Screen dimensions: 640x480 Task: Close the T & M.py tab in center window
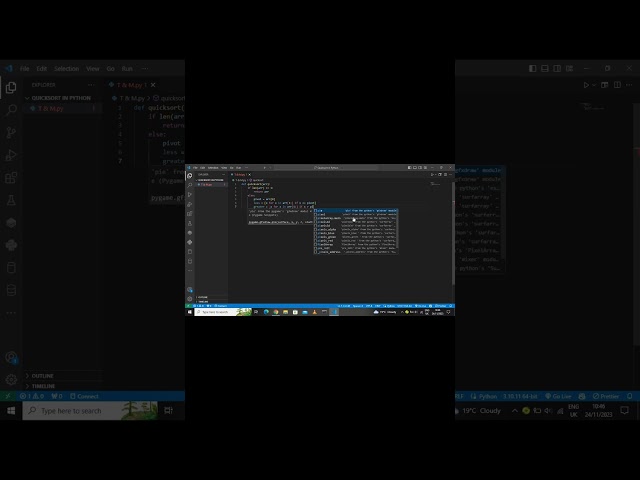click(249, 174)
